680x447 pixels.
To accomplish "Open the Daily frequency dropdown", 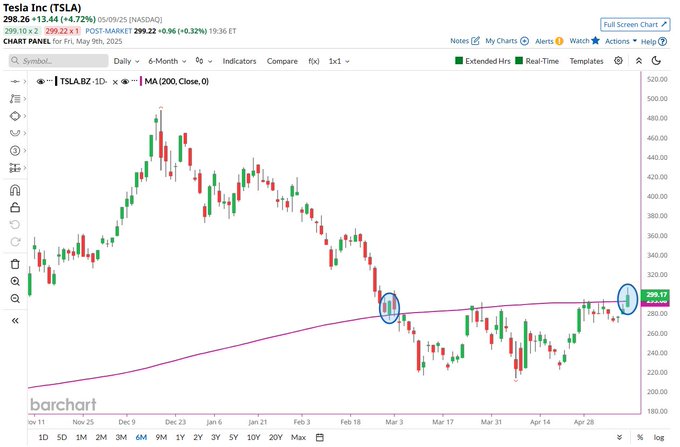I will pos(126,61).
